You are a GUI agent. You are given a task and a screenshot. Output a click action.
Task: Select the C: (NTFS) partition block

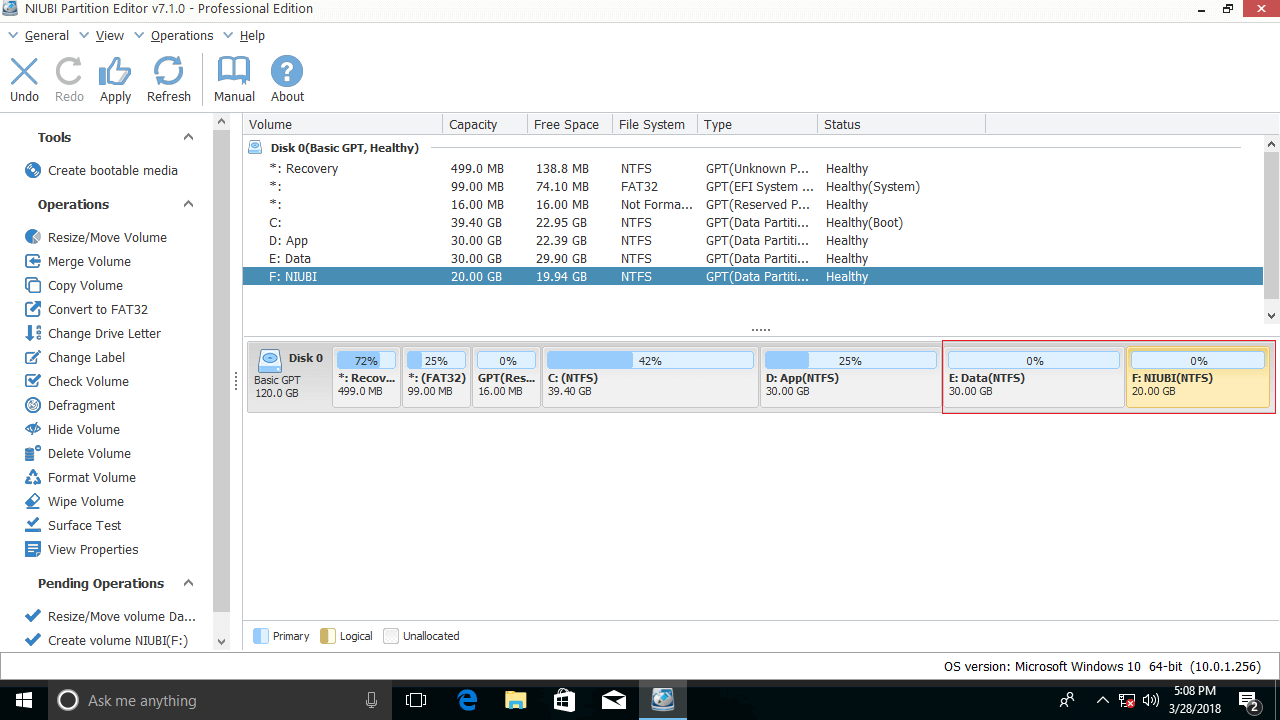[650, 377]
